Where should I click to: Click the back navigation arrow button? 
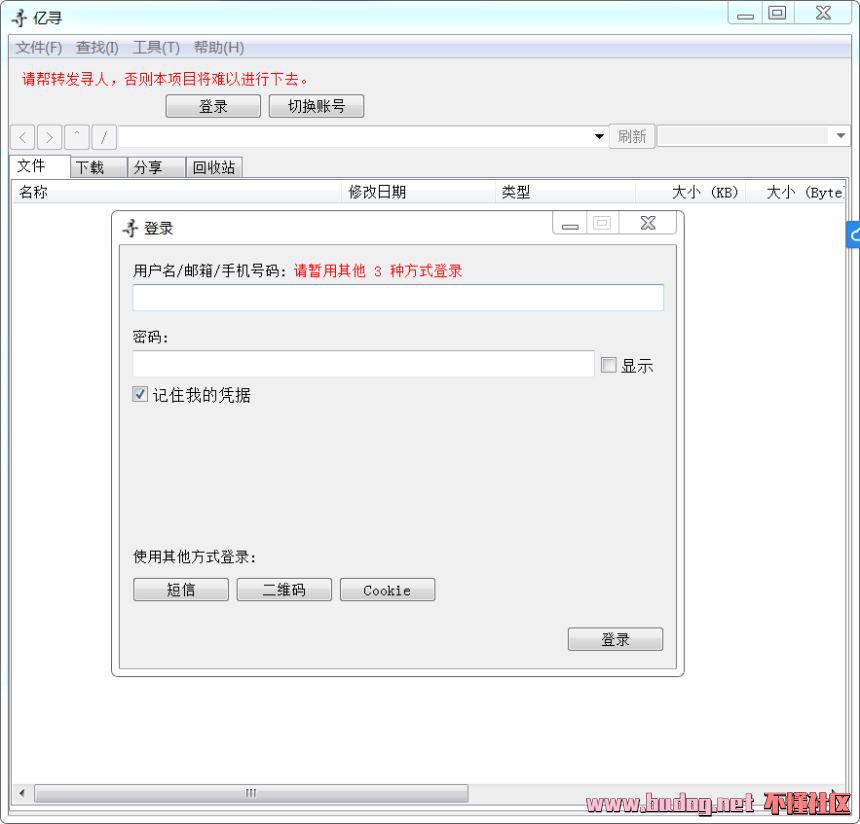click(23, 137)
